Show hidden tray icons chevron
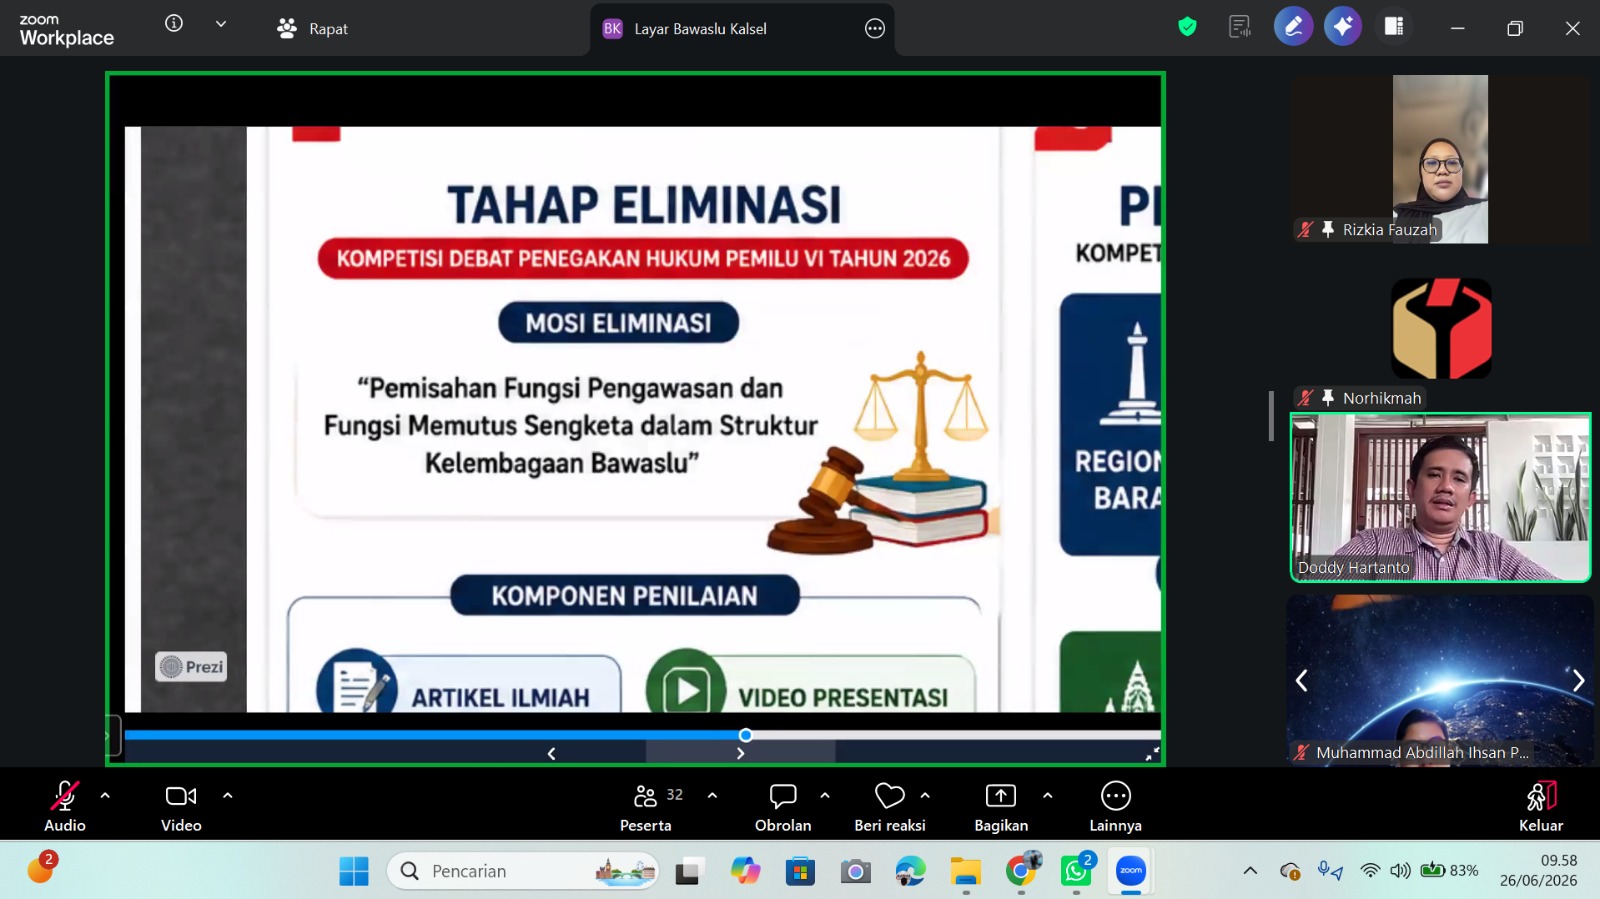 pos(1250,871)
